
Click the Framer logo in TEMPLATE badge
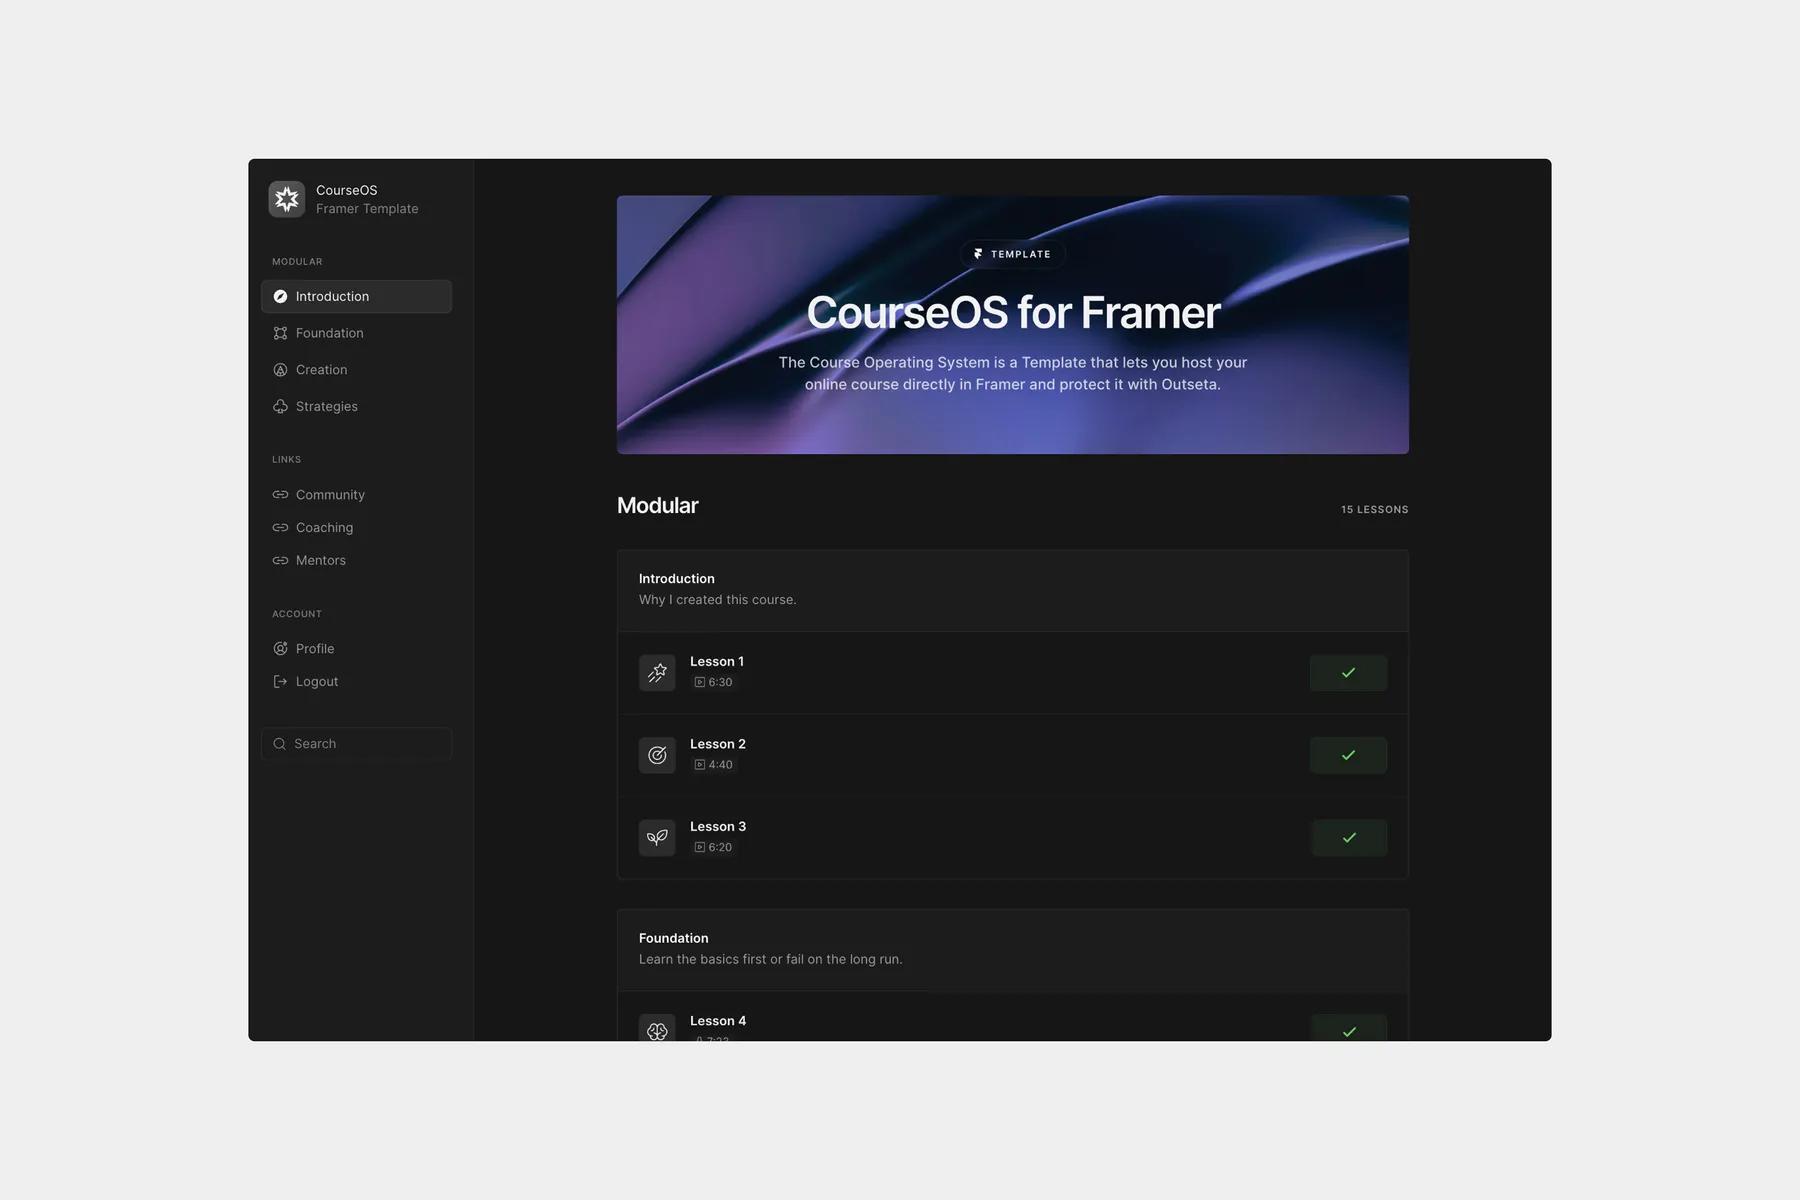pos(978,254)
